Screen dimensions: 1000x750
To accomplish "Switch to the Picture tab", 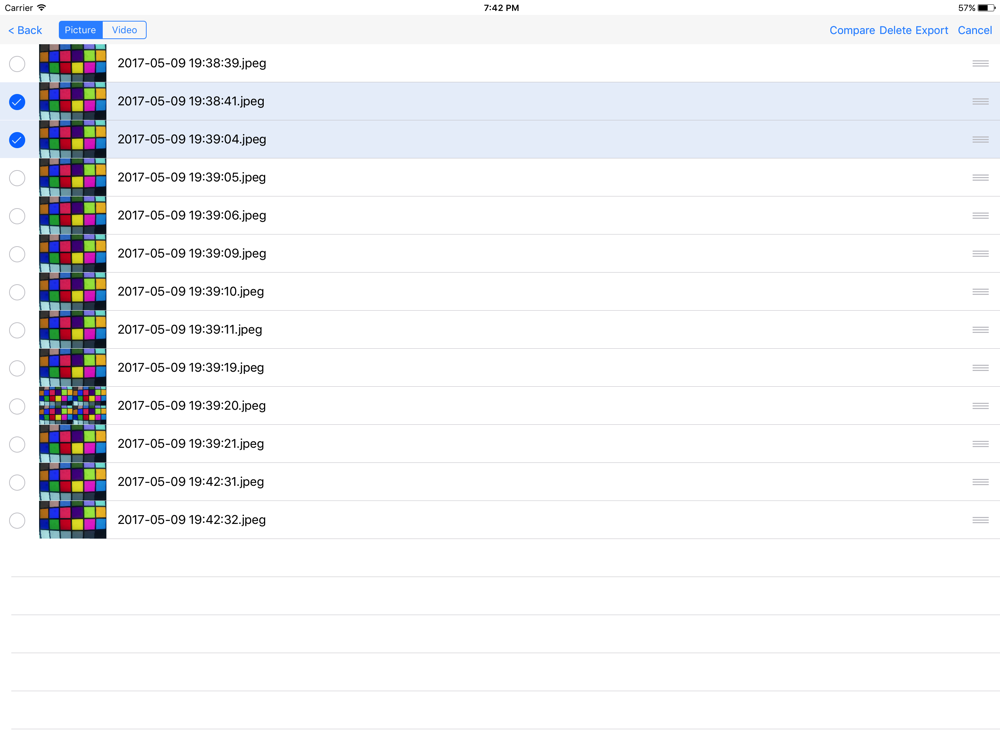I will pyautogui.click(x=80, y=30).
